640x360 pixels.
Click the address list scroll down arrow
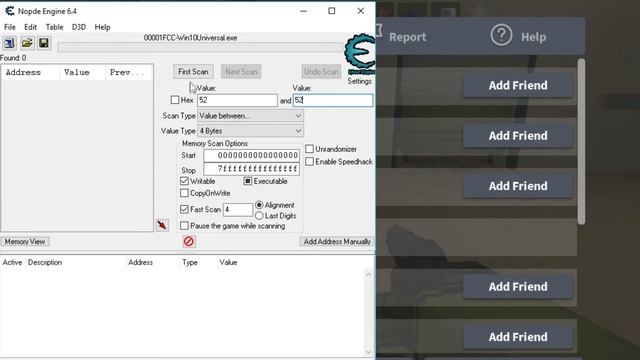pos(369,351)
